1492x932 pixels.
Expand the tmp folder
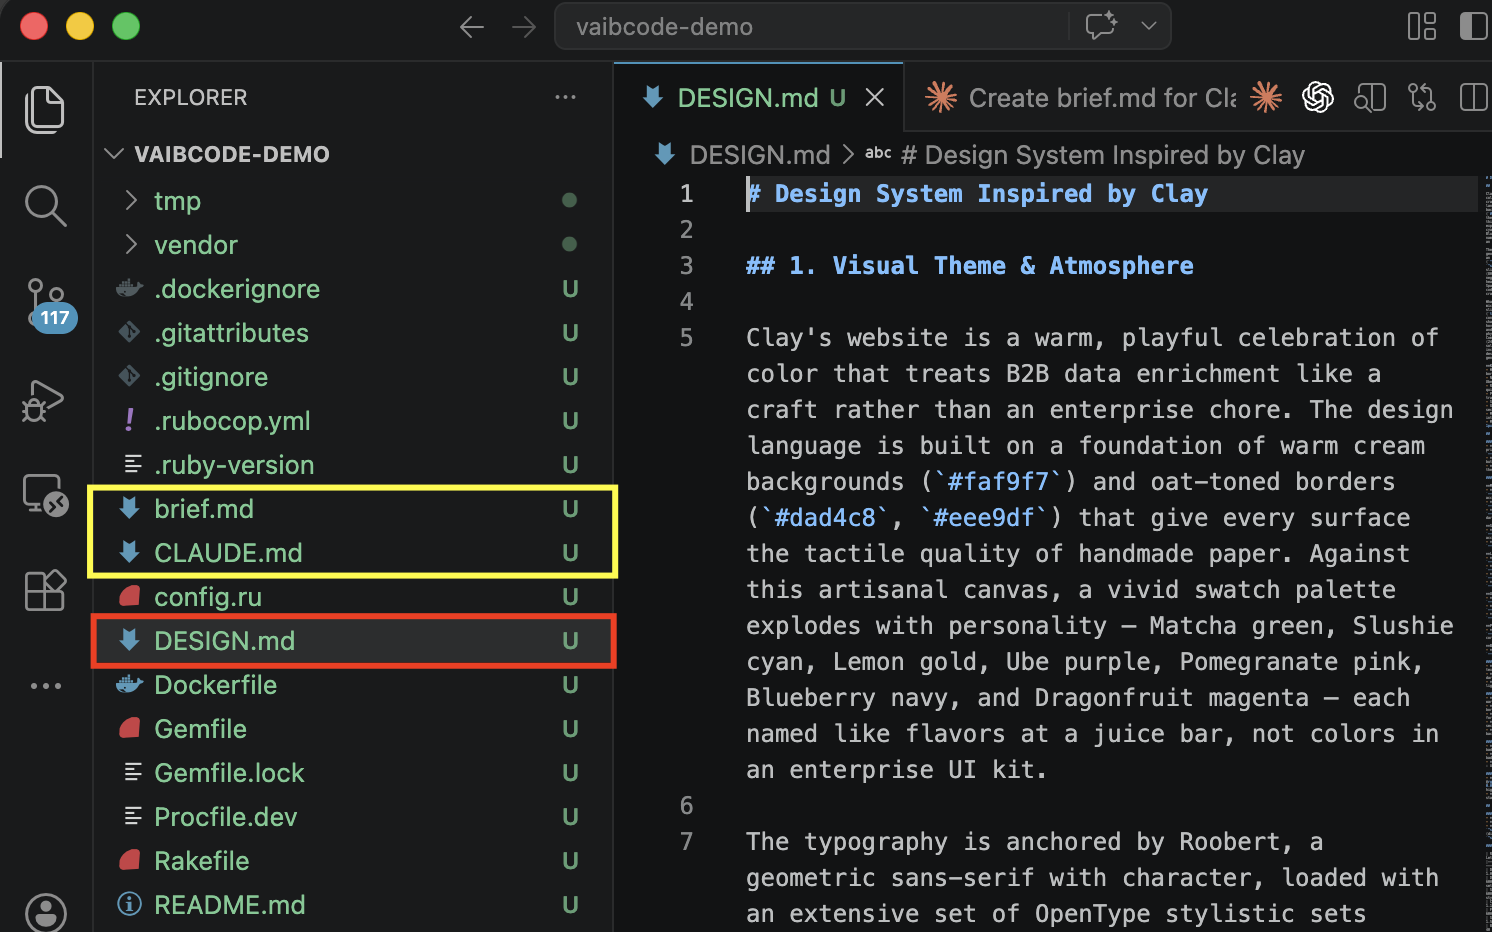coord(352,201)
